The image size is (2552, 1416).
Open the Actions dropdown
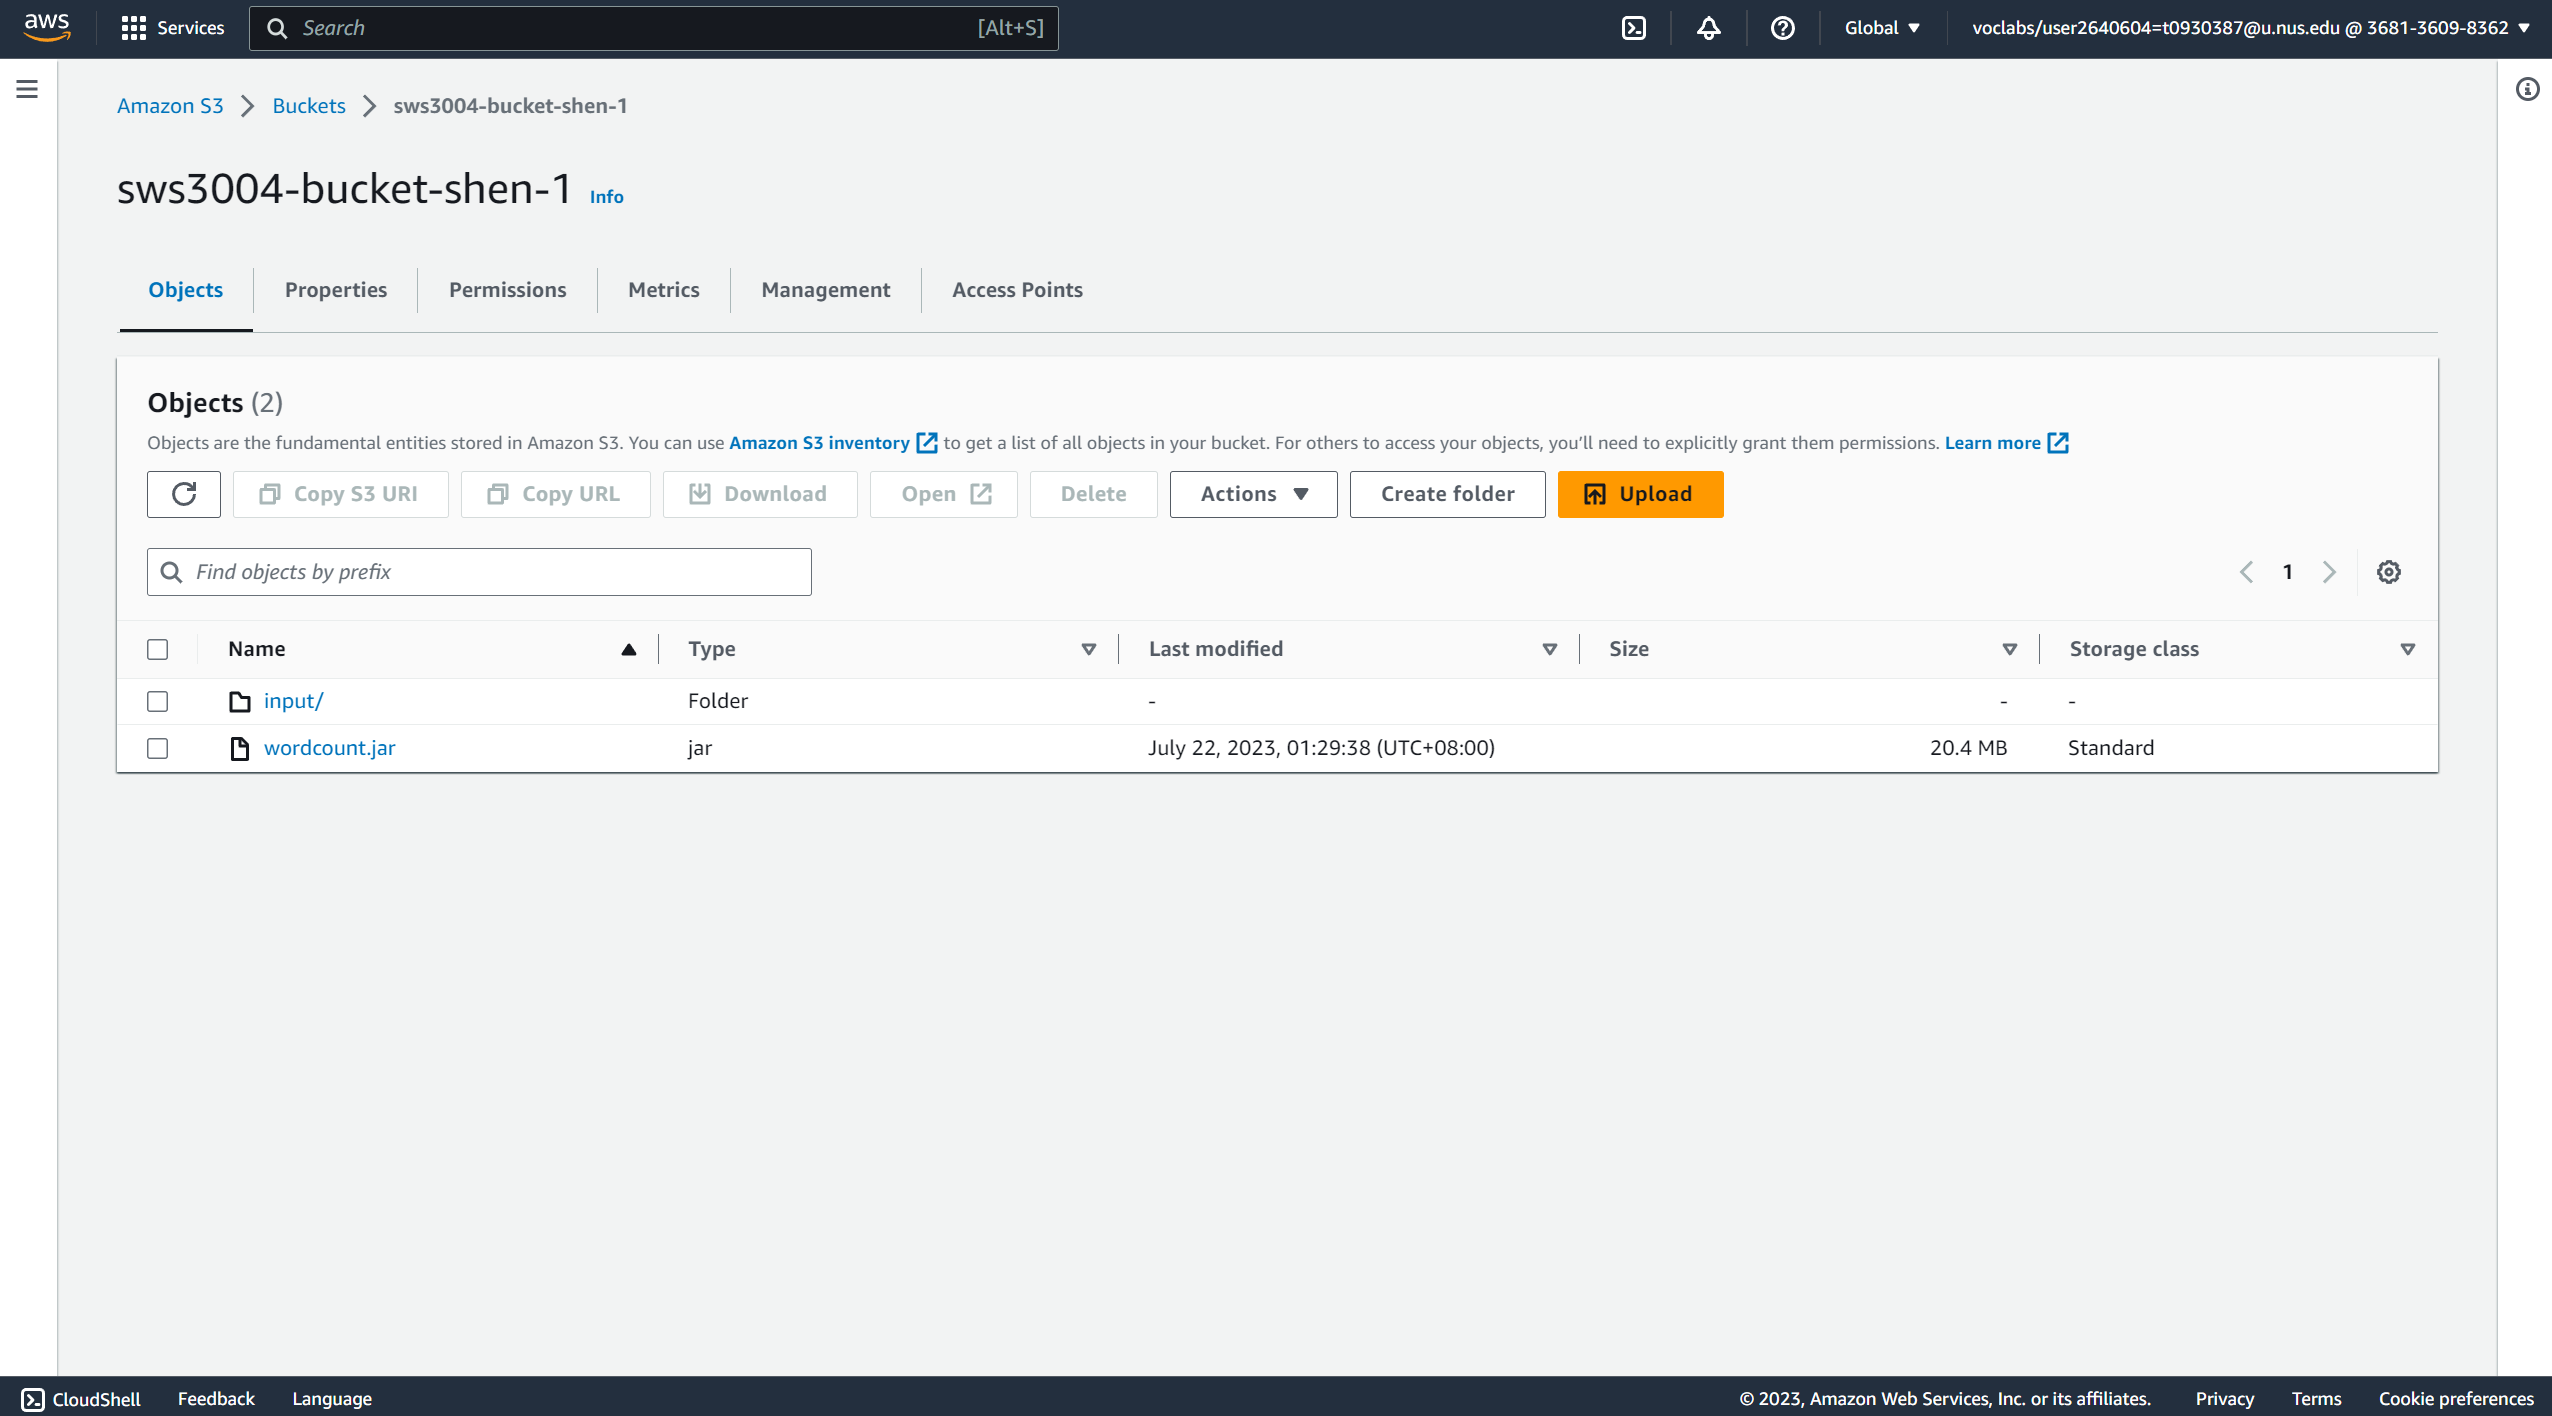(1253, 494)
